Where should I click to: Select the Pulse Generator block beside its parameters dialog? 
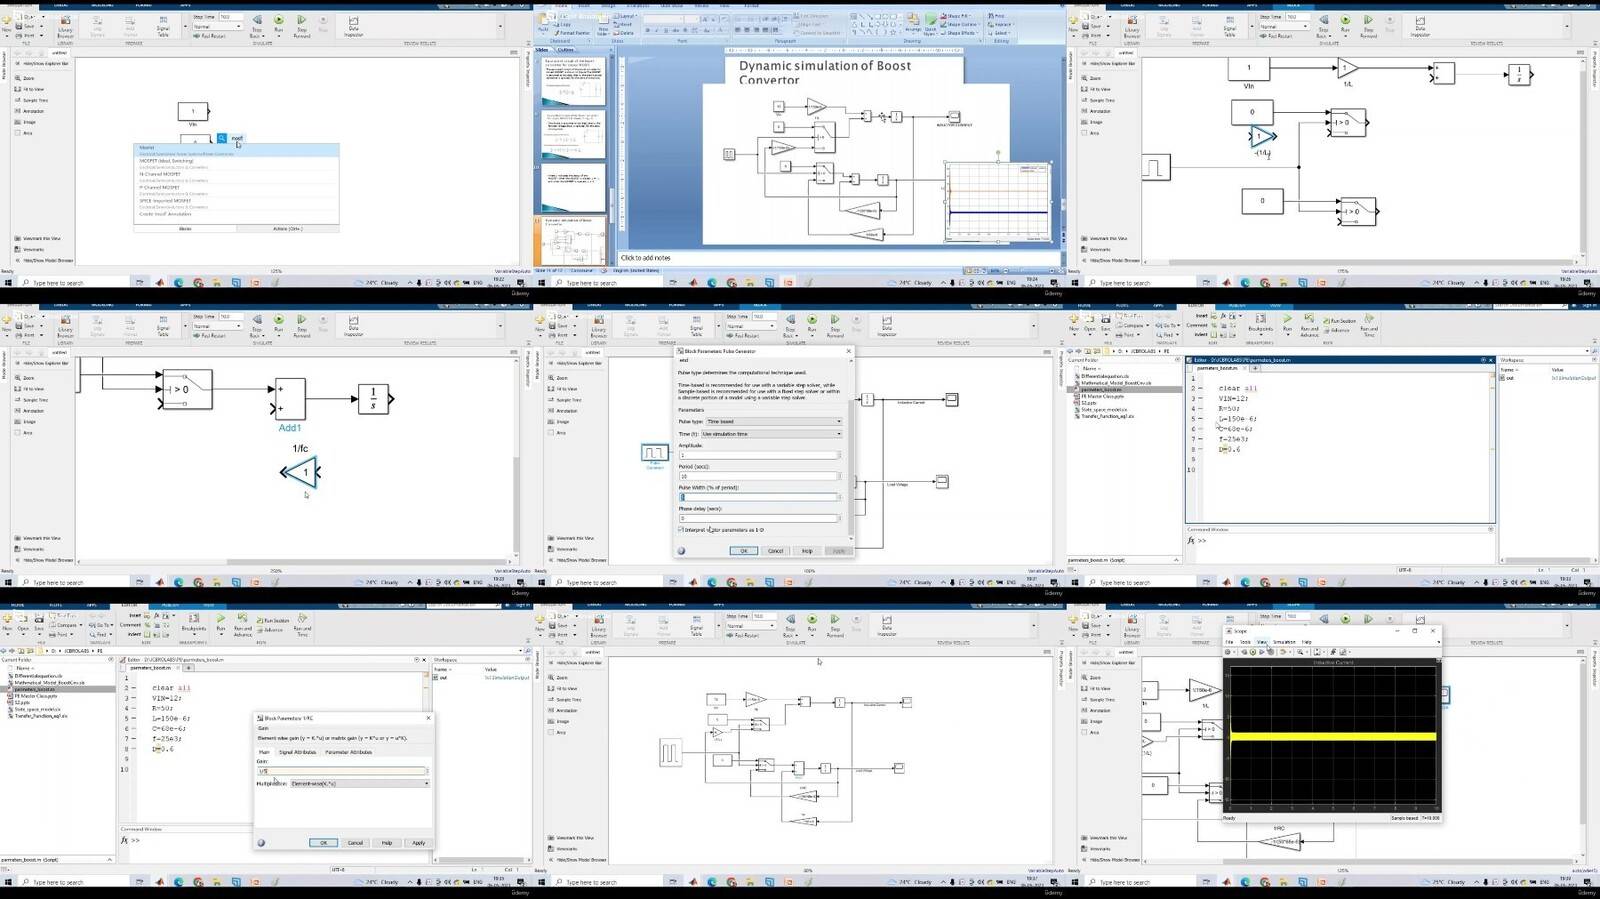tap(655, 453)
